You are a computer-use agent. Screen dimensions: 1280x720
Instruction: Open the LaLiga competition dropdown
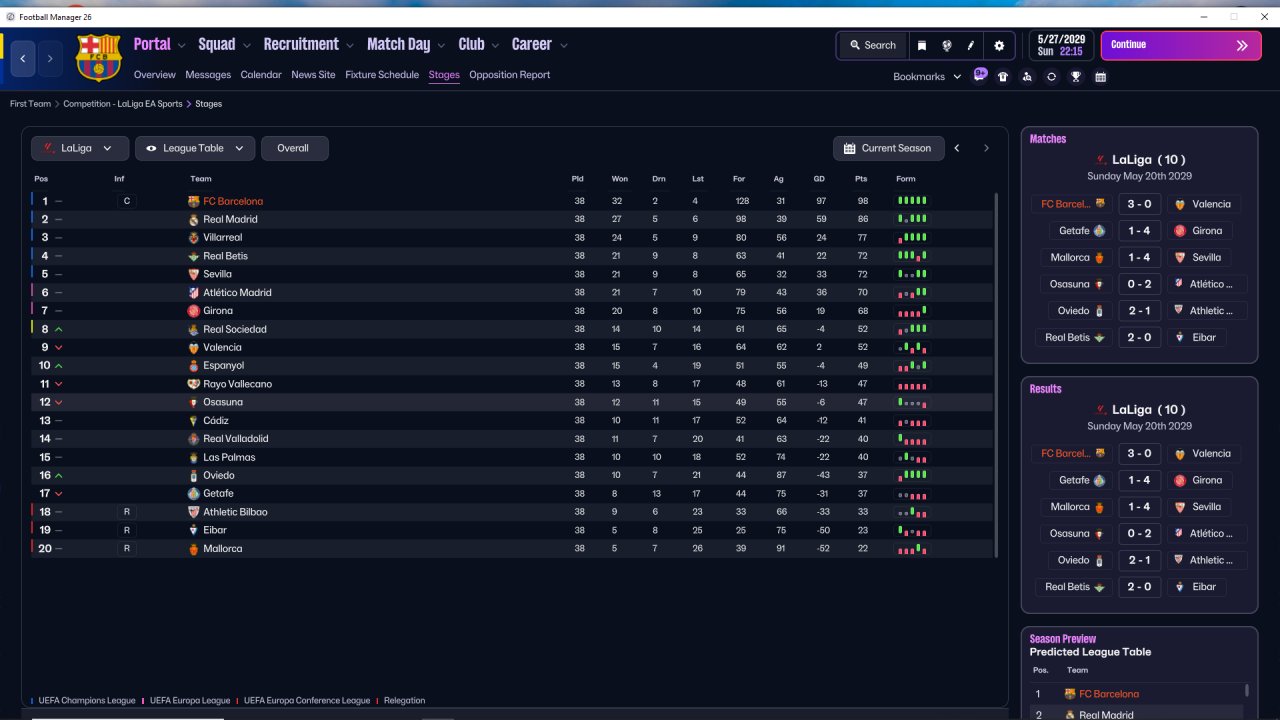[80, 148]
